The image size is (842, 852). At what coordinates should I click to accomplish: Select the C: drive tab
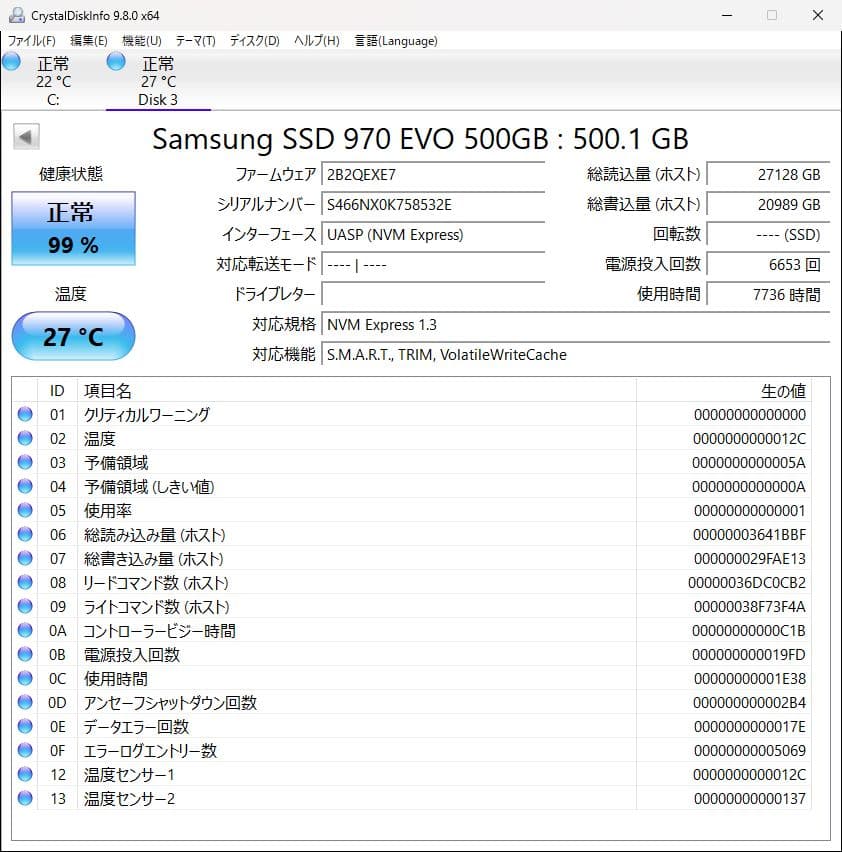53,80
